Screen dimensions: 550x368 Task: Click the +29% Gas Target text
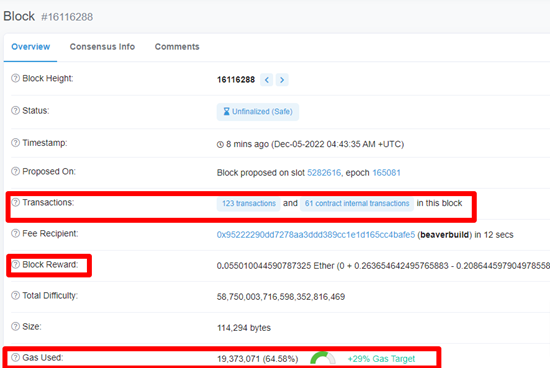(381, 359)
